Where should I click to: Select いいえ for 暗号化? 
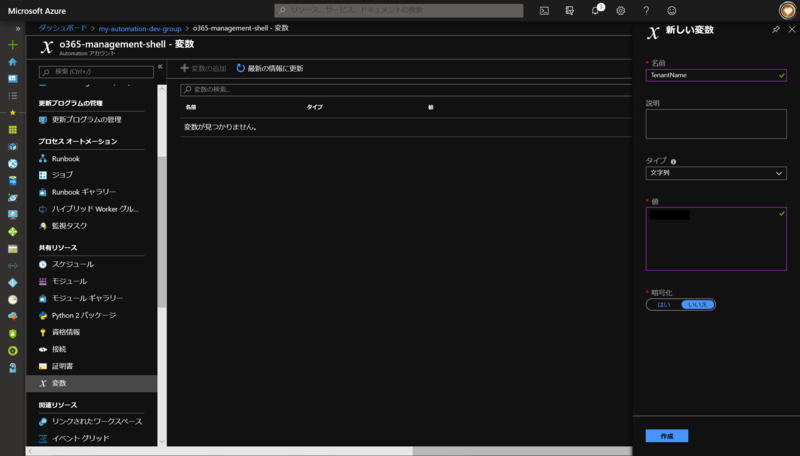[697, 305]
